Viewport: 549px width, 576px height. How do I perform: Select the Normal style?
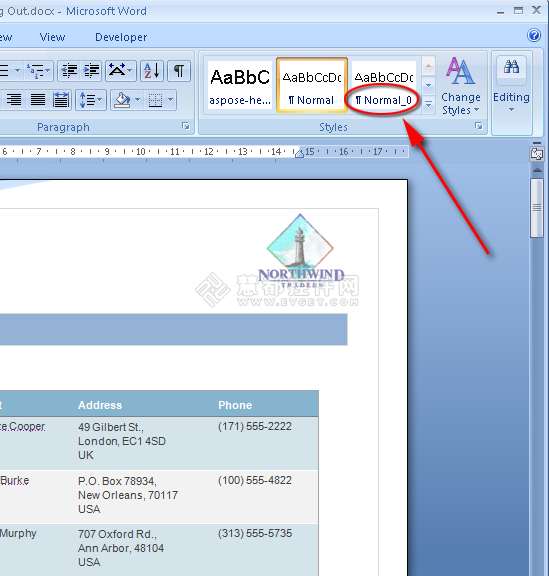point(312,84)
